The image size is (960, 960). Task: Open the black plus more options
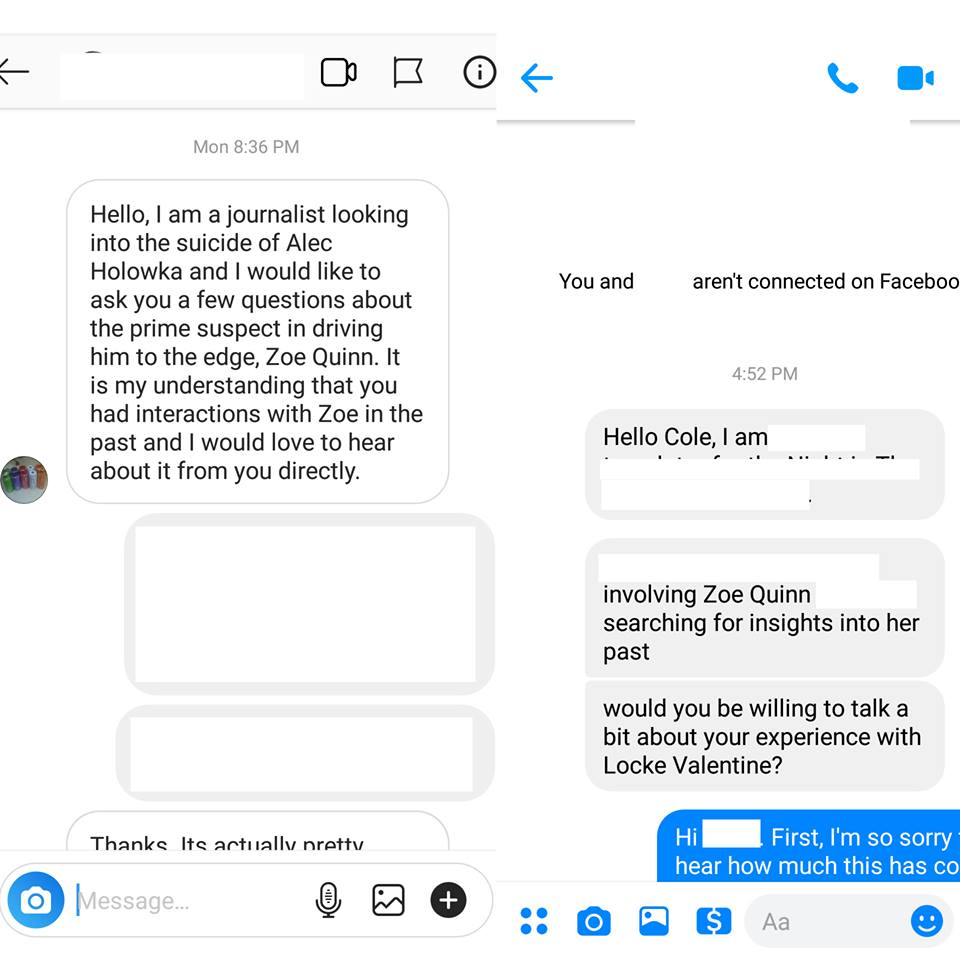click(x=448, y=900)
